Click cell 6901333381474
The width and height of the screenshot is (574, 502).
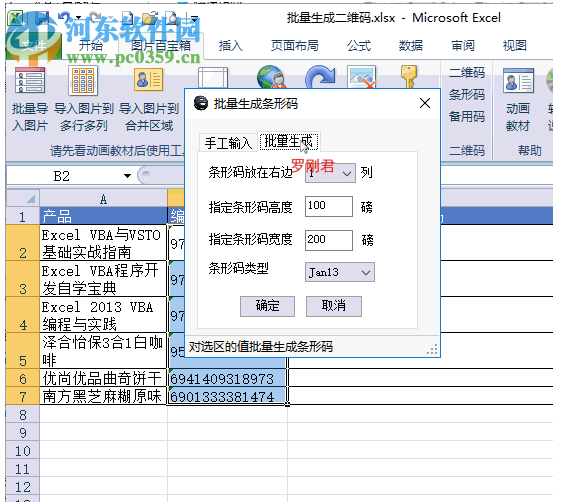[x=227, y=396]
